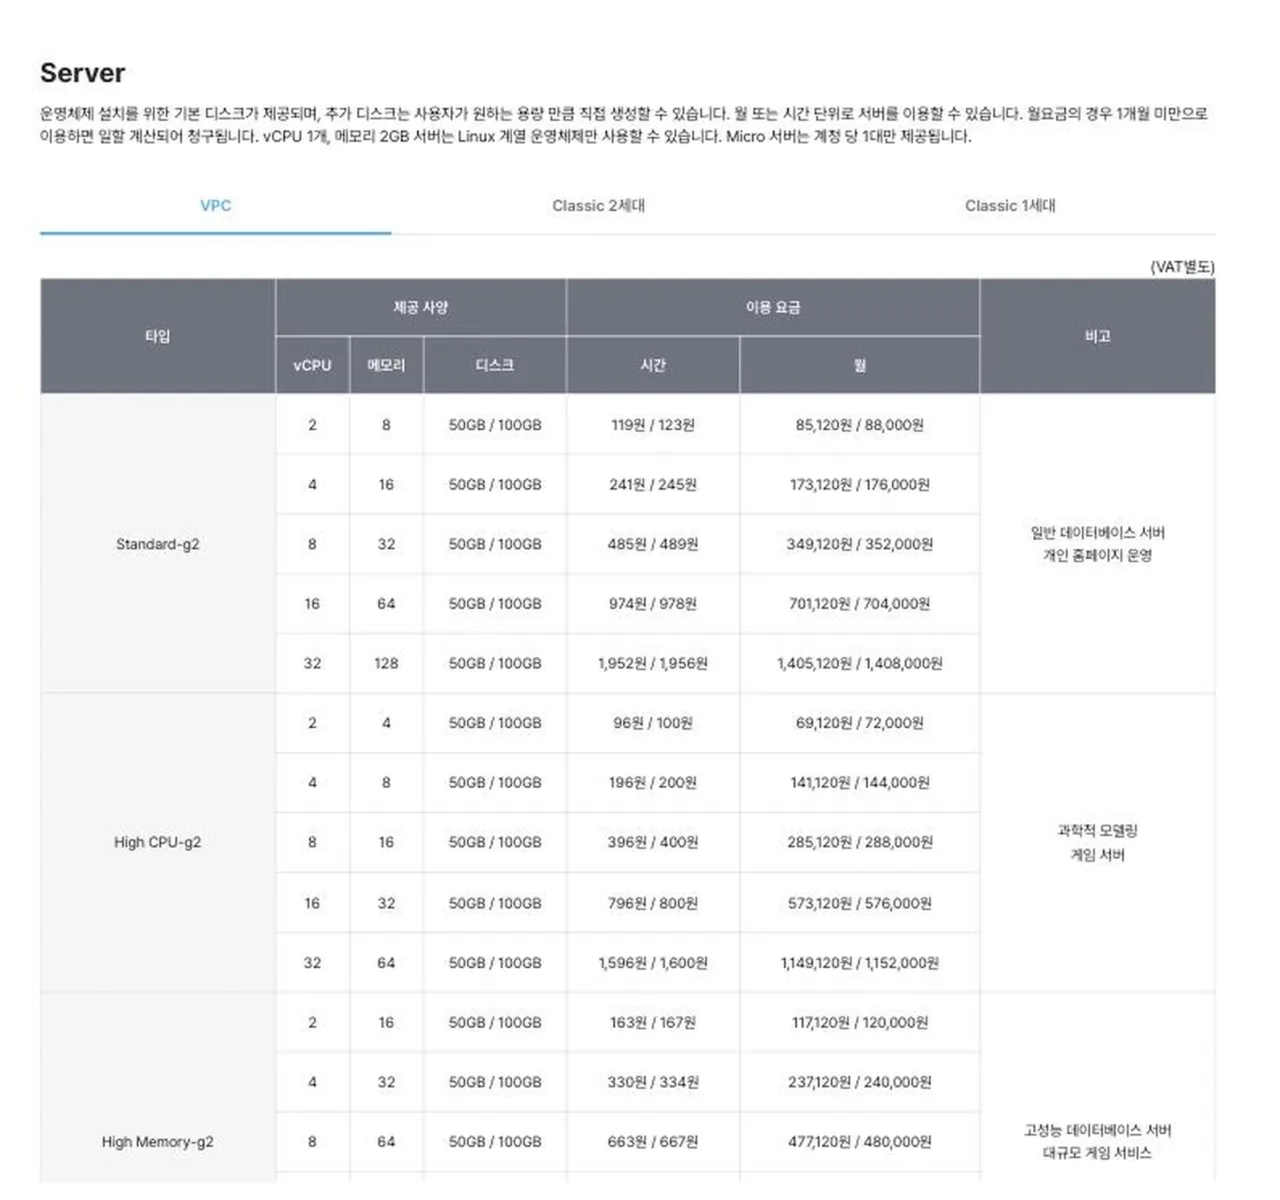Click the 게임 서버 note under High CPU-g2
Image resolution: width=1280 pixels, height=1200 pixels.
[x=1098, y=855]
